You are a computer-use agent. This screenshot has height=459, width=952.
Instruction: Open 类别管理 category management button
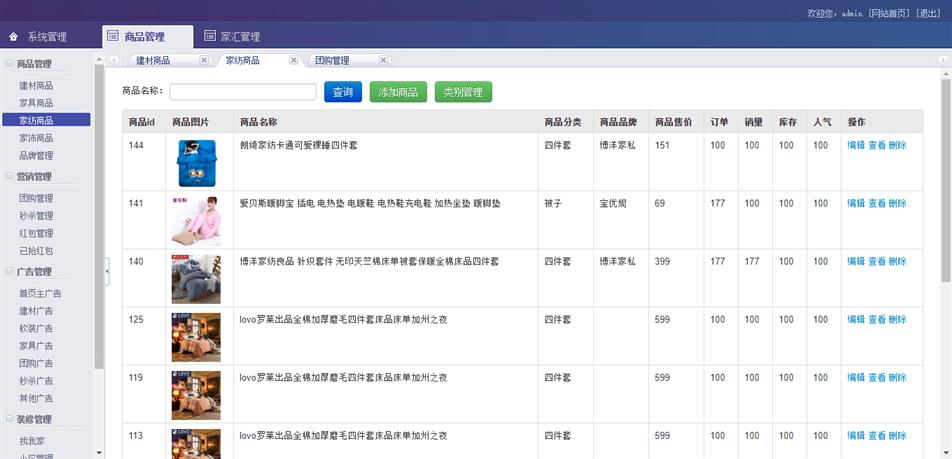[463, 92]
